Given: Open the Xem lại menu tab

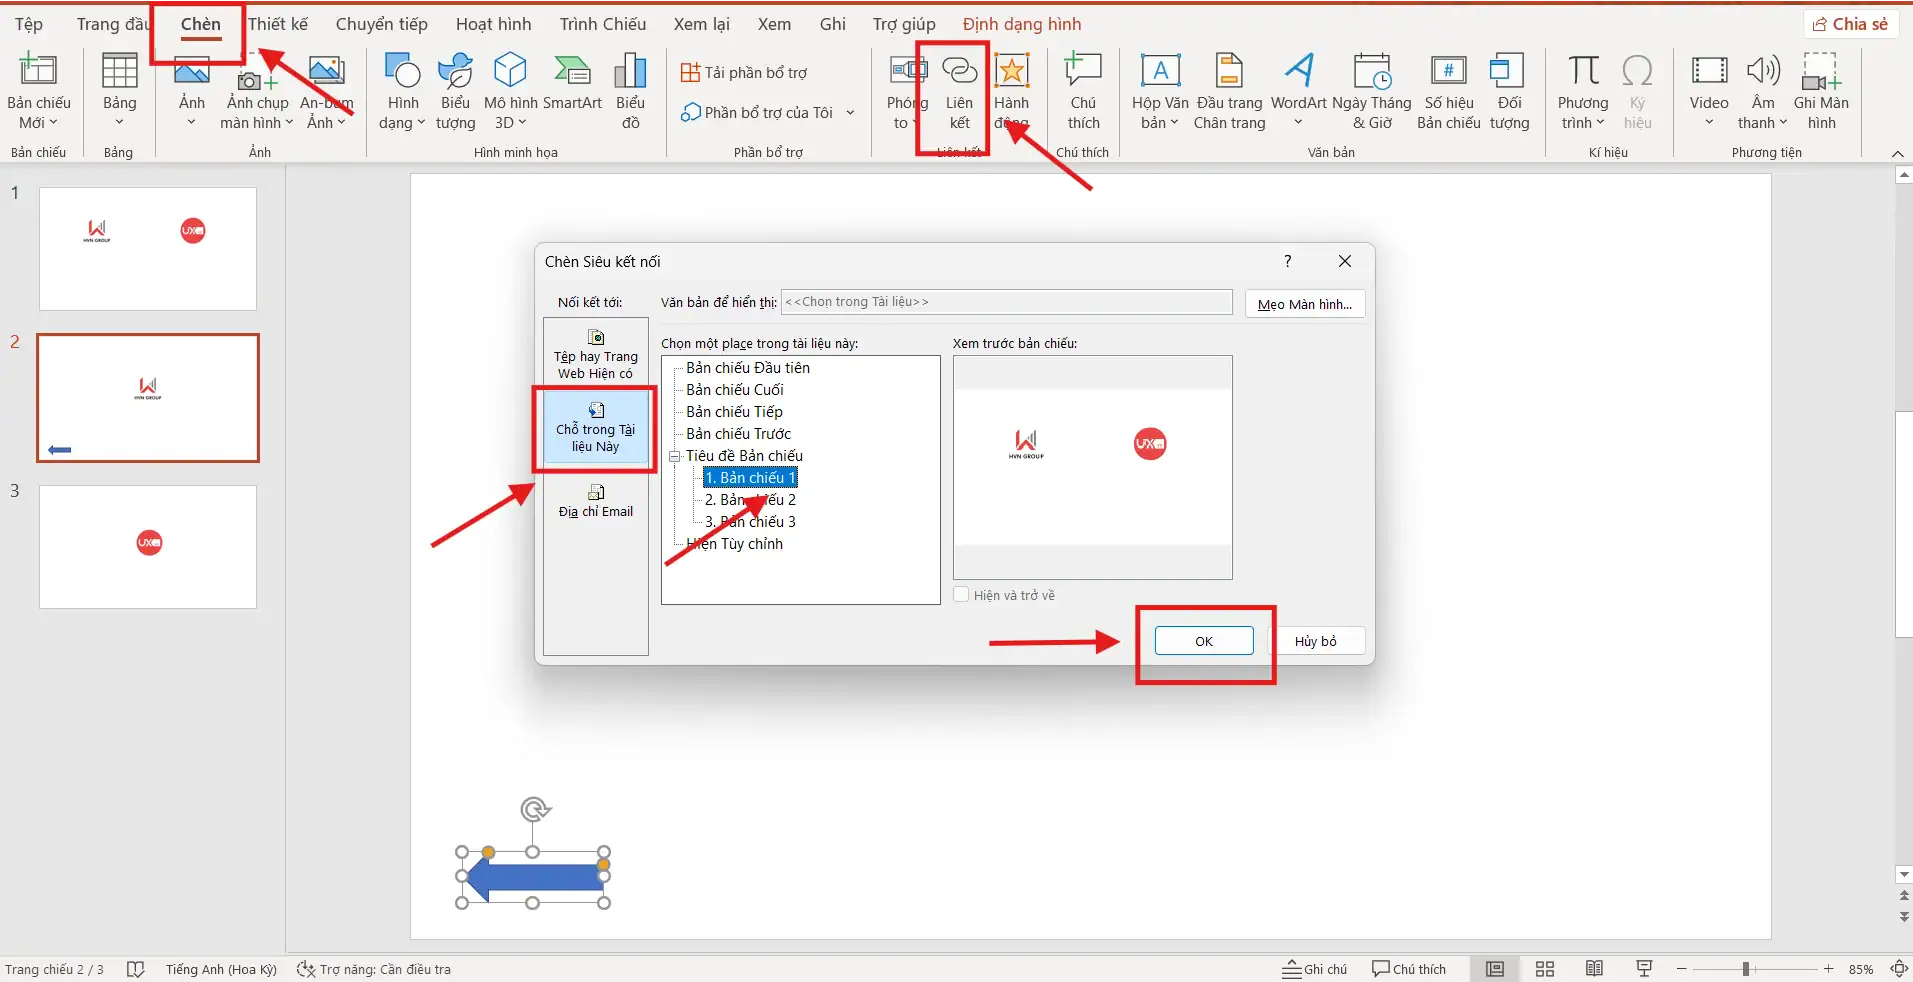Looking at the screenshot, I should point(701,23).
